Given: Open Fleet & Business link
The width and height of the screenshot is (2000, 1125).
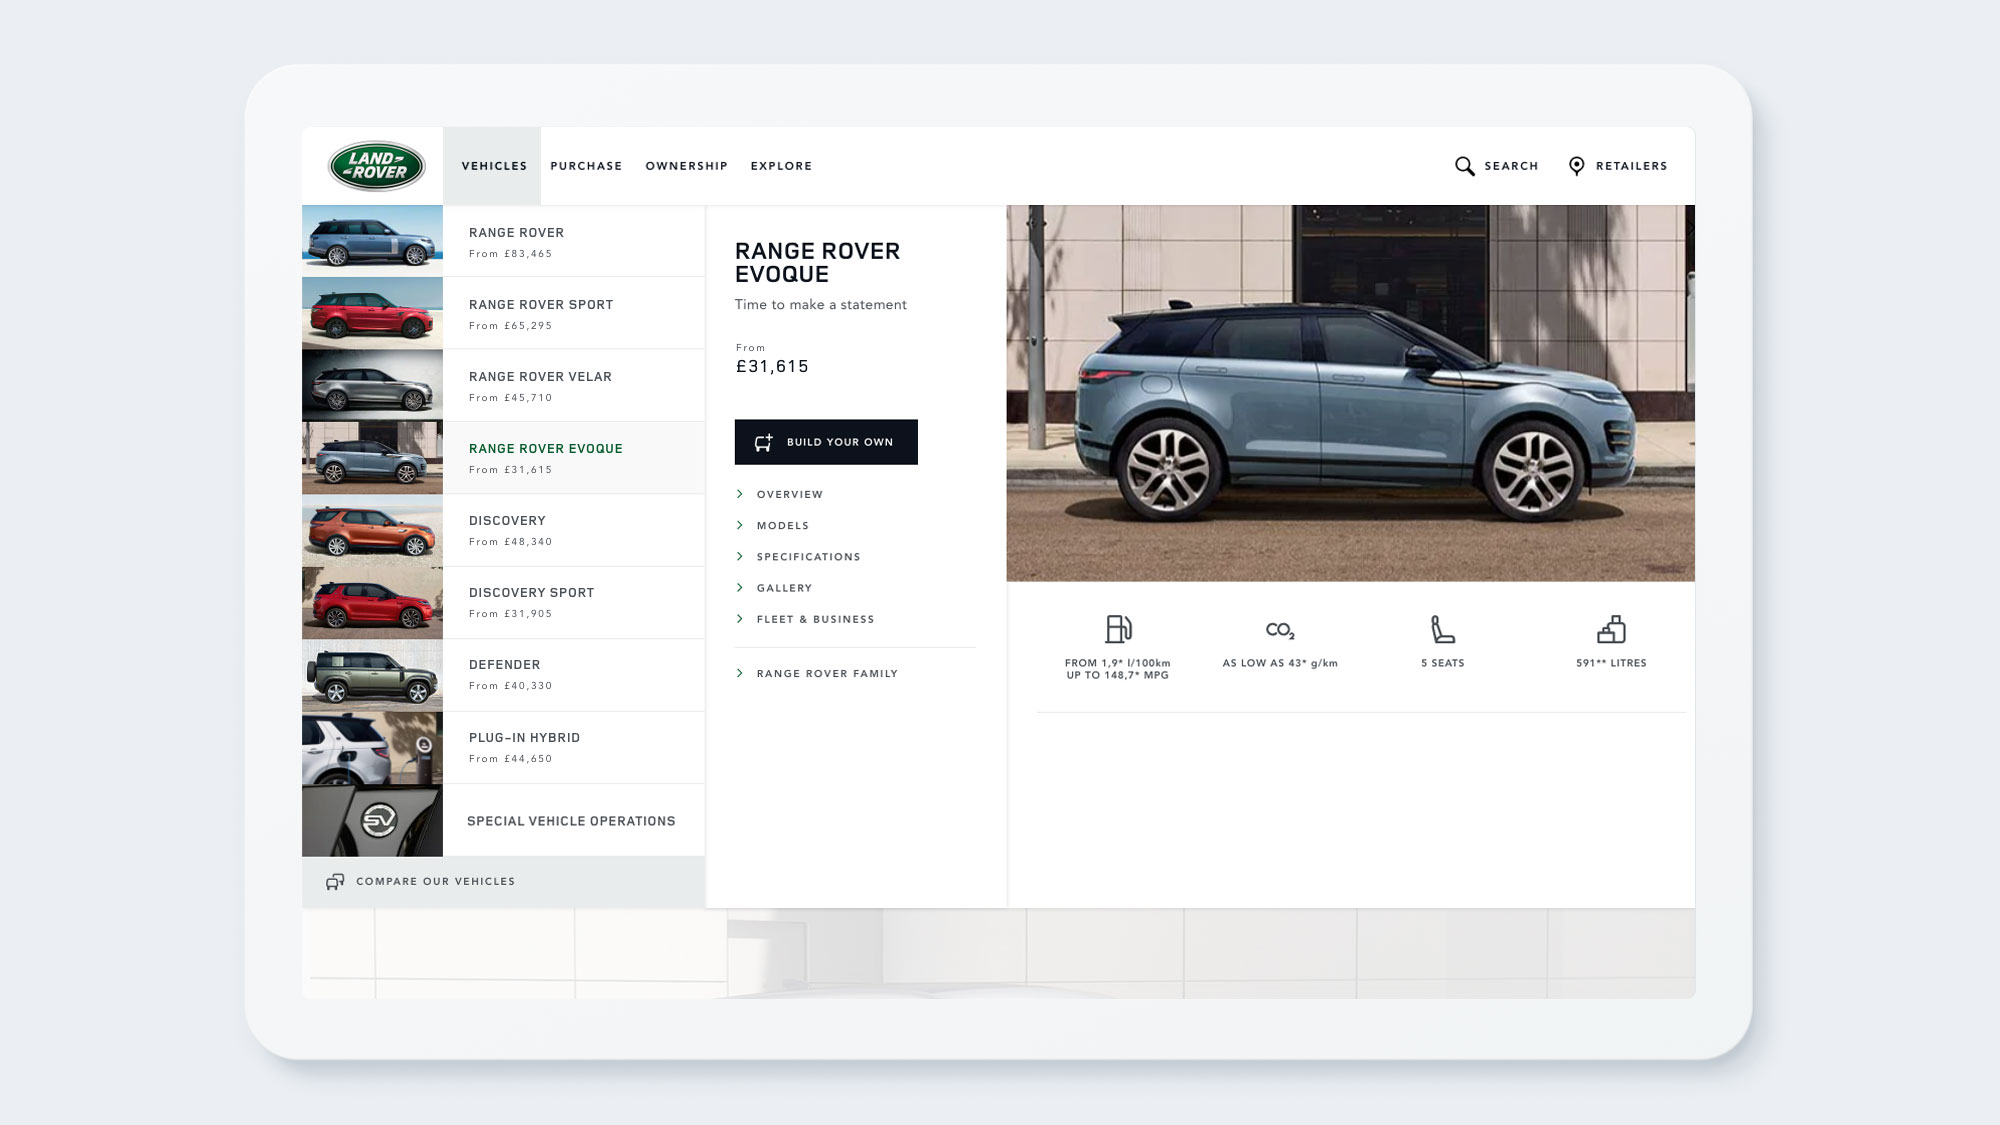Looking at the screenshot, I should (815, 619).
